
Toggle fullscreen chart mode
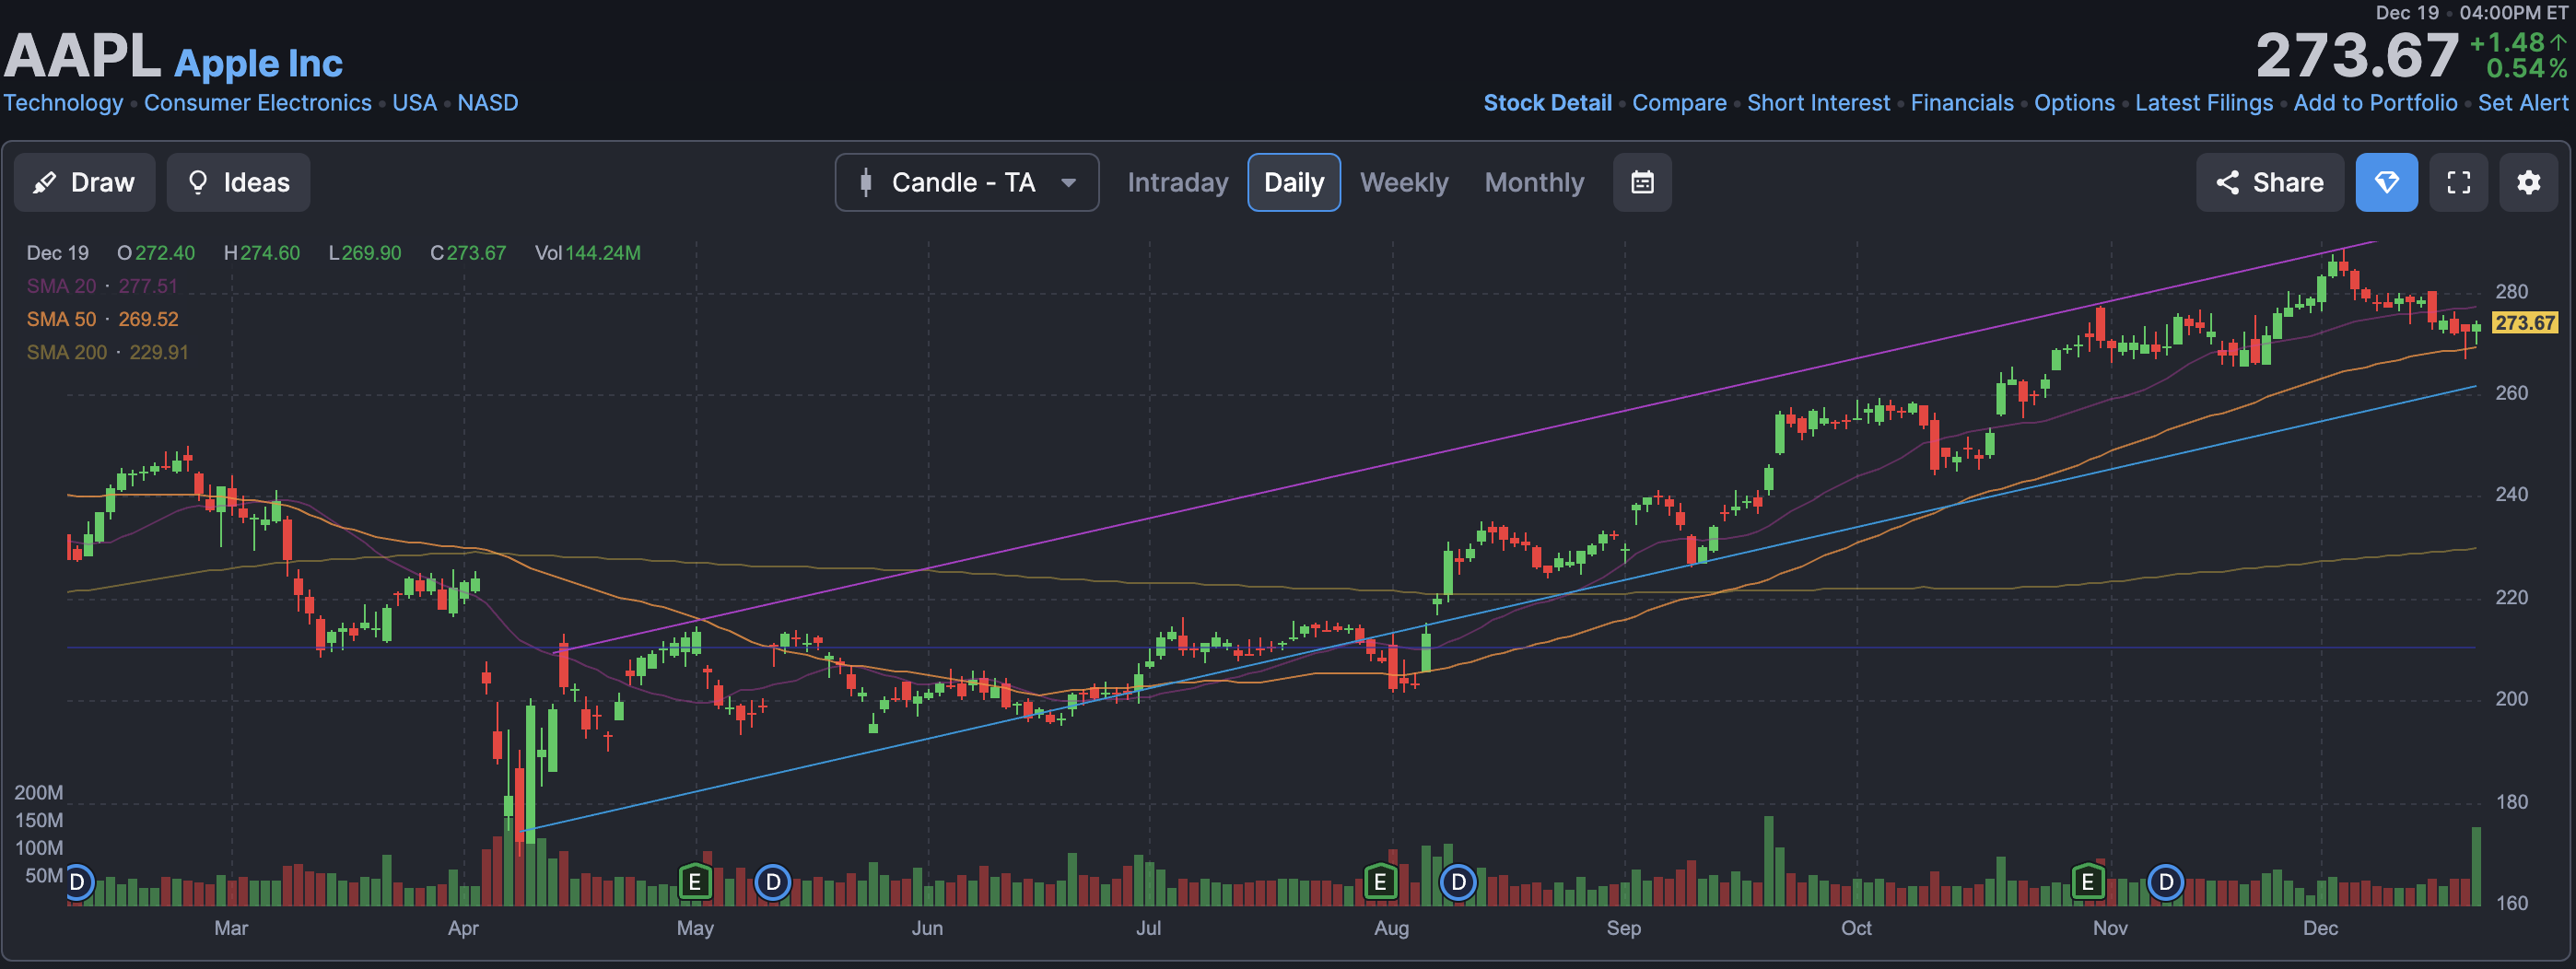tap(2458, 182)
